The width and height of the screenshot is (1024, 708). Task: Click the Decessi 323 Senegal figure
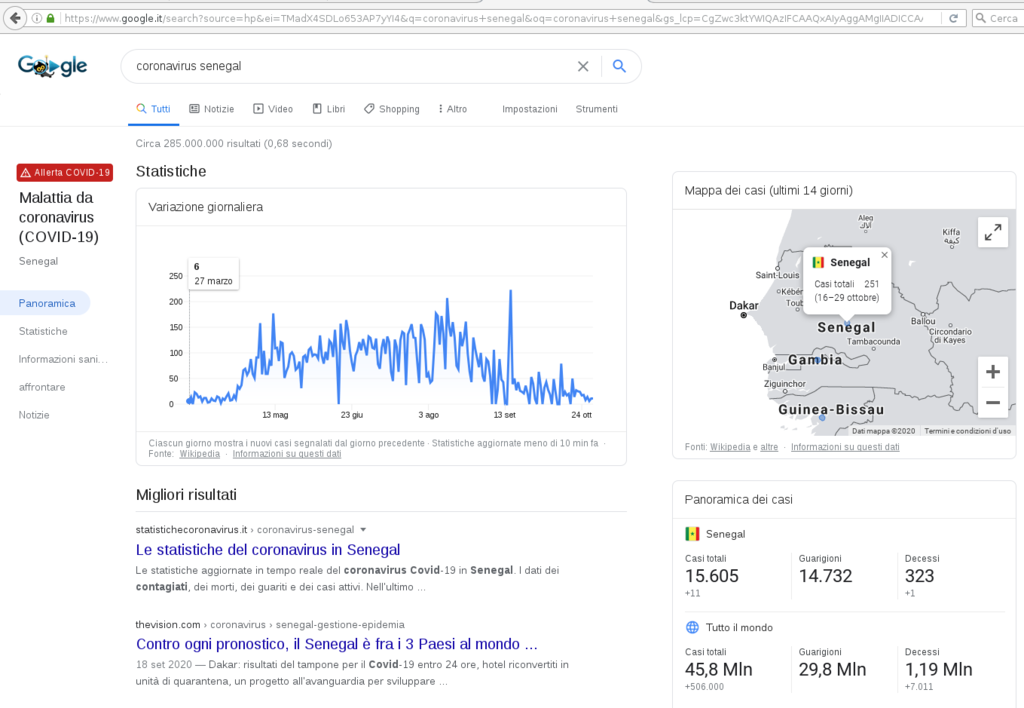click(920, 576)
